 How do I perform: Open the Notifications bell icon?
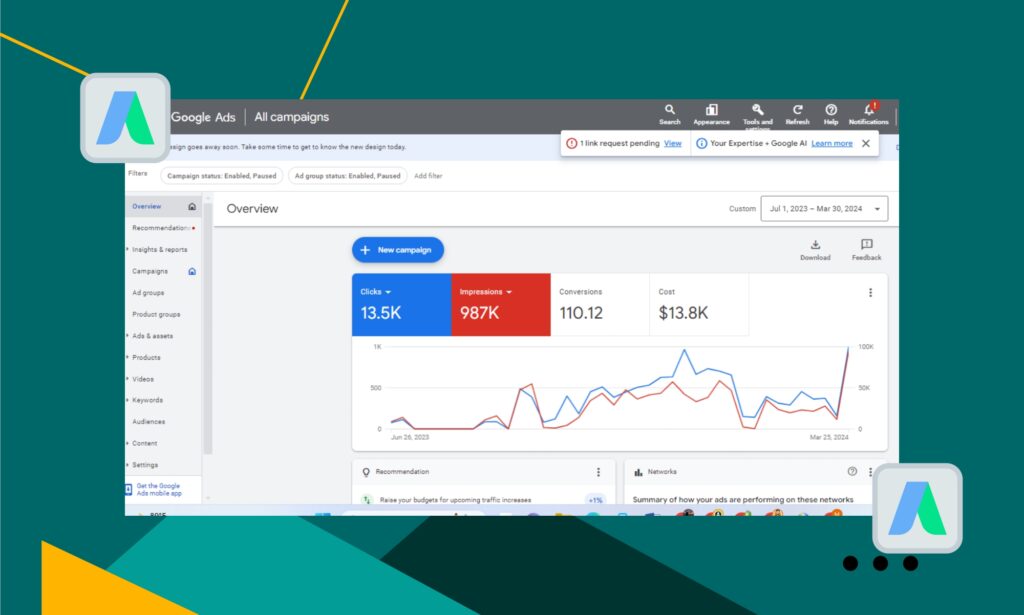[868, 110]
